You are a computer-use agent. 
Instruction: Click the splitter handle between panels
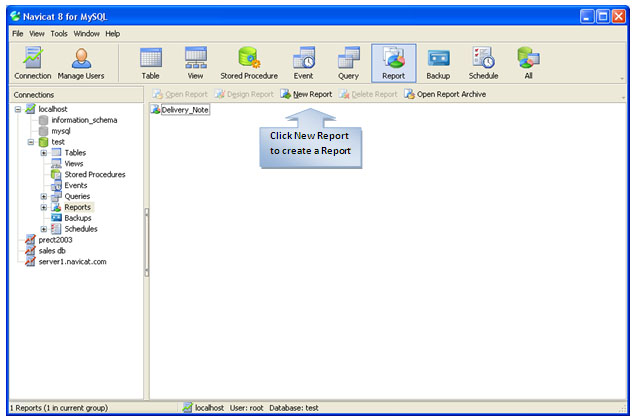(146, 243)
